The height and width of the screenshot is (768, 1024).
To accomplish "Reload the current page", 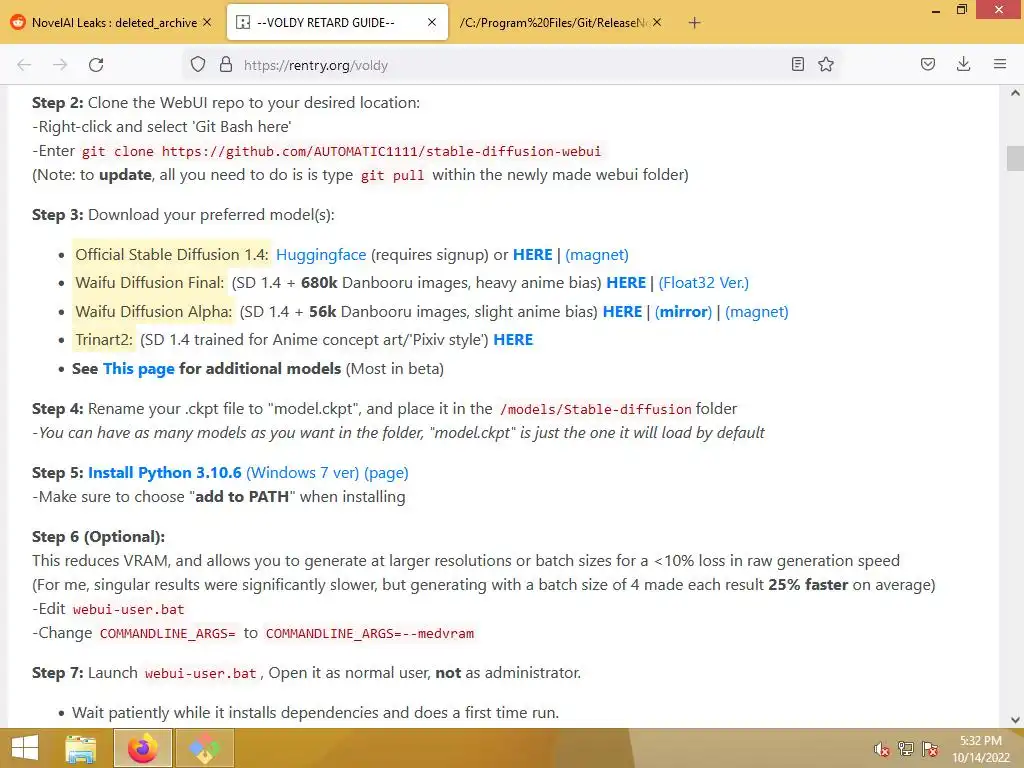I will [x=96, y=65].
